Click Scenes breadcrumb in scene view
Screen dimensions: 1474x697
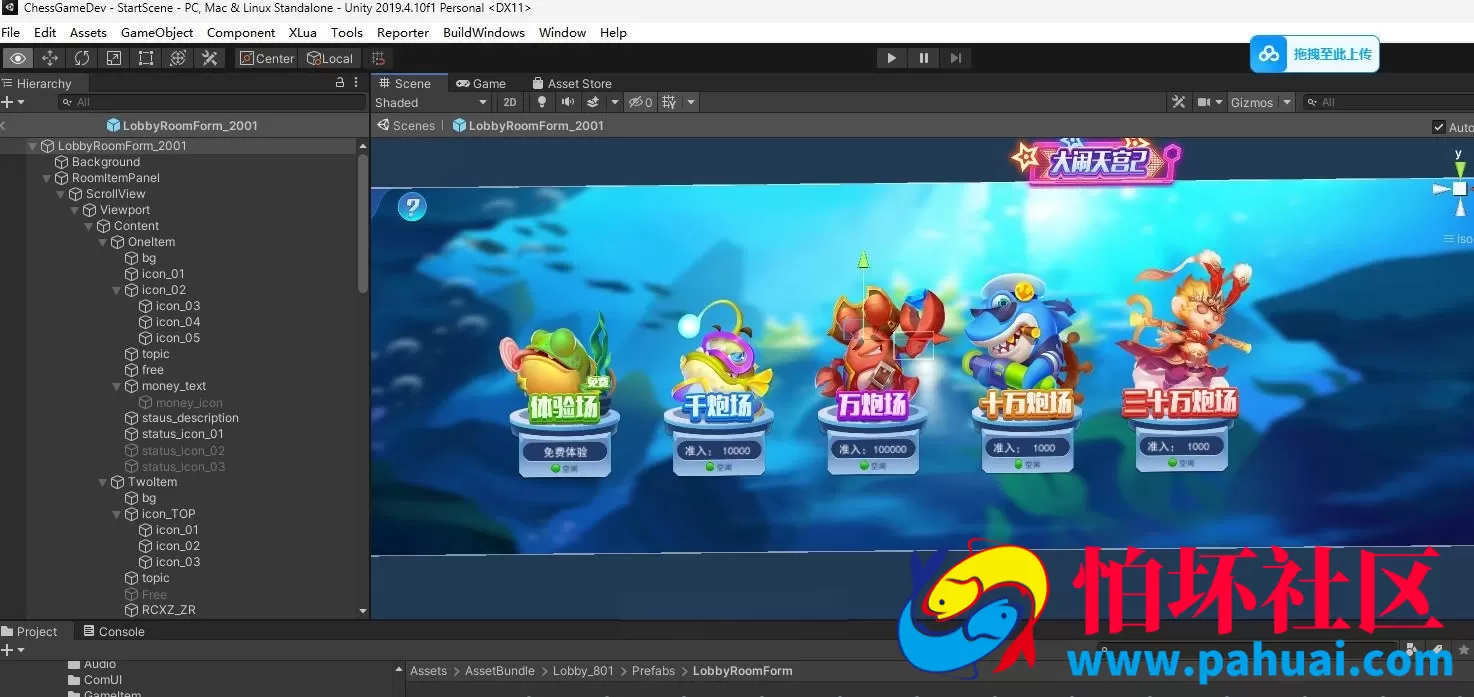[406, 126]
